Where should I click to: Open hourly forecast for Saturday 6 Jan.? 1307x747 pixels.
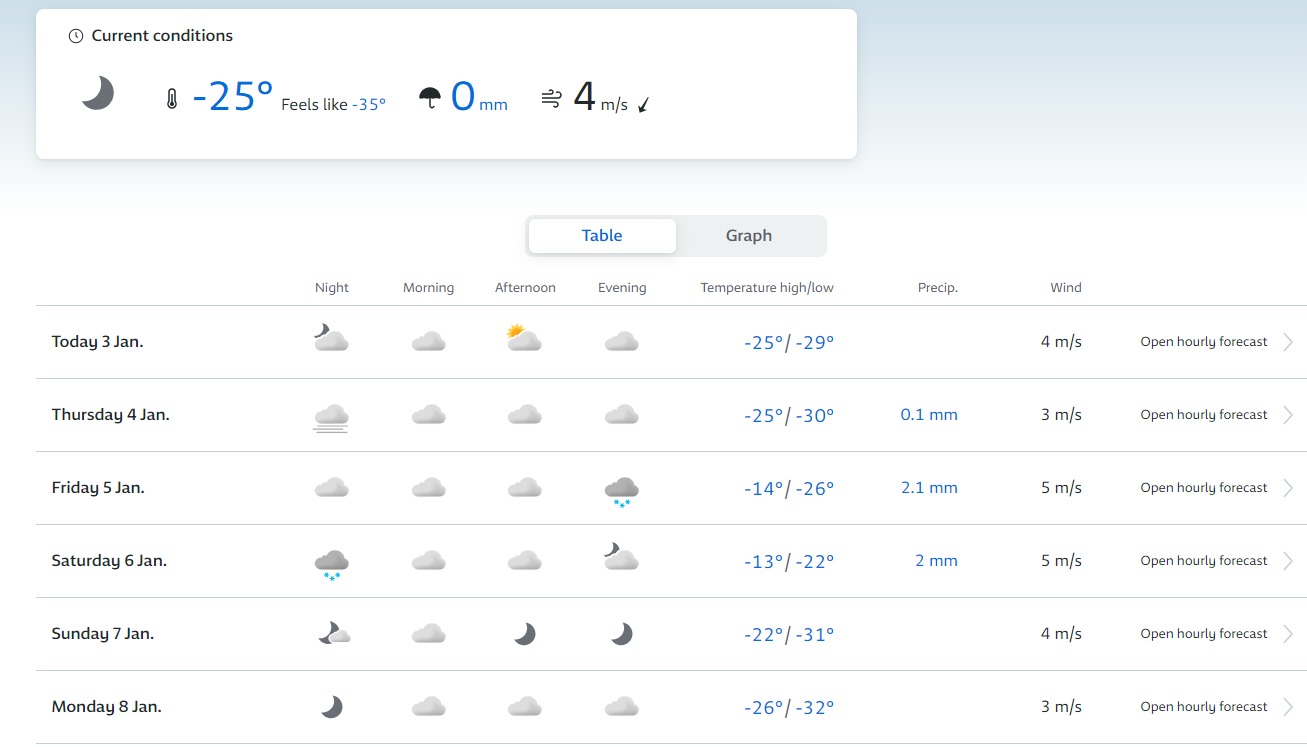coord(1204,561)
